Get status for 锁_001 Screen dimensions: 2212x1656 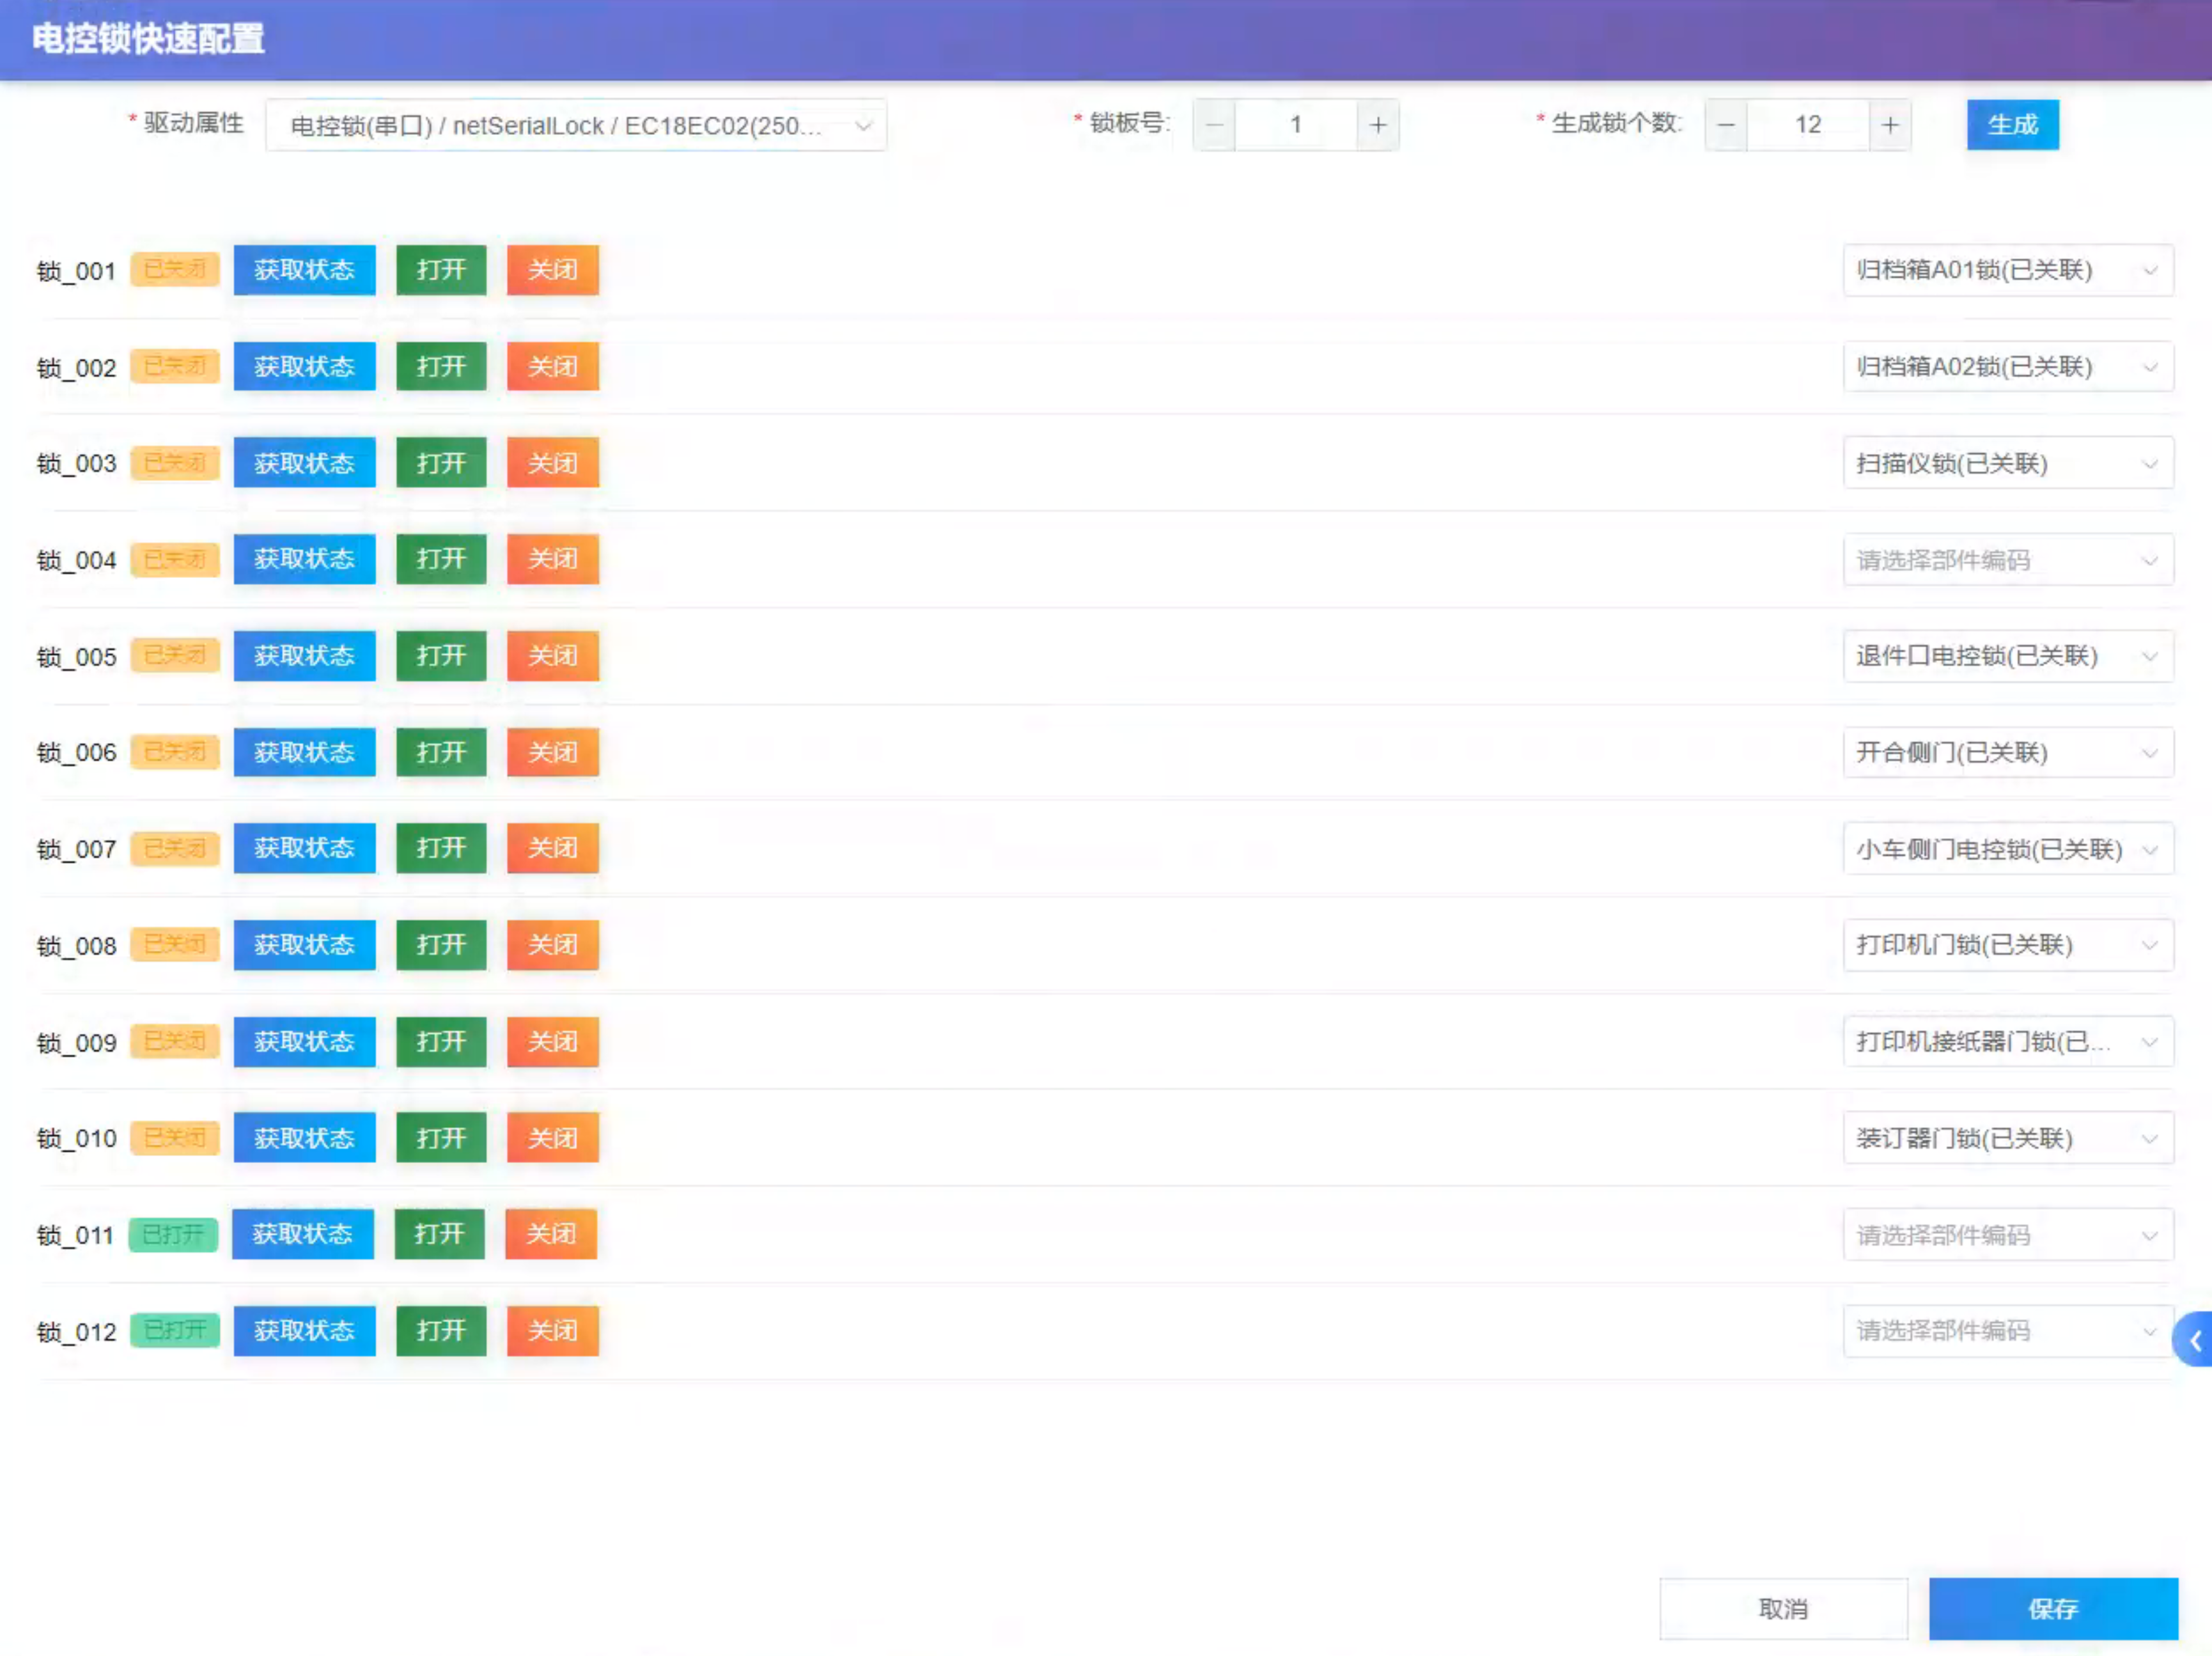coord(305,270)
